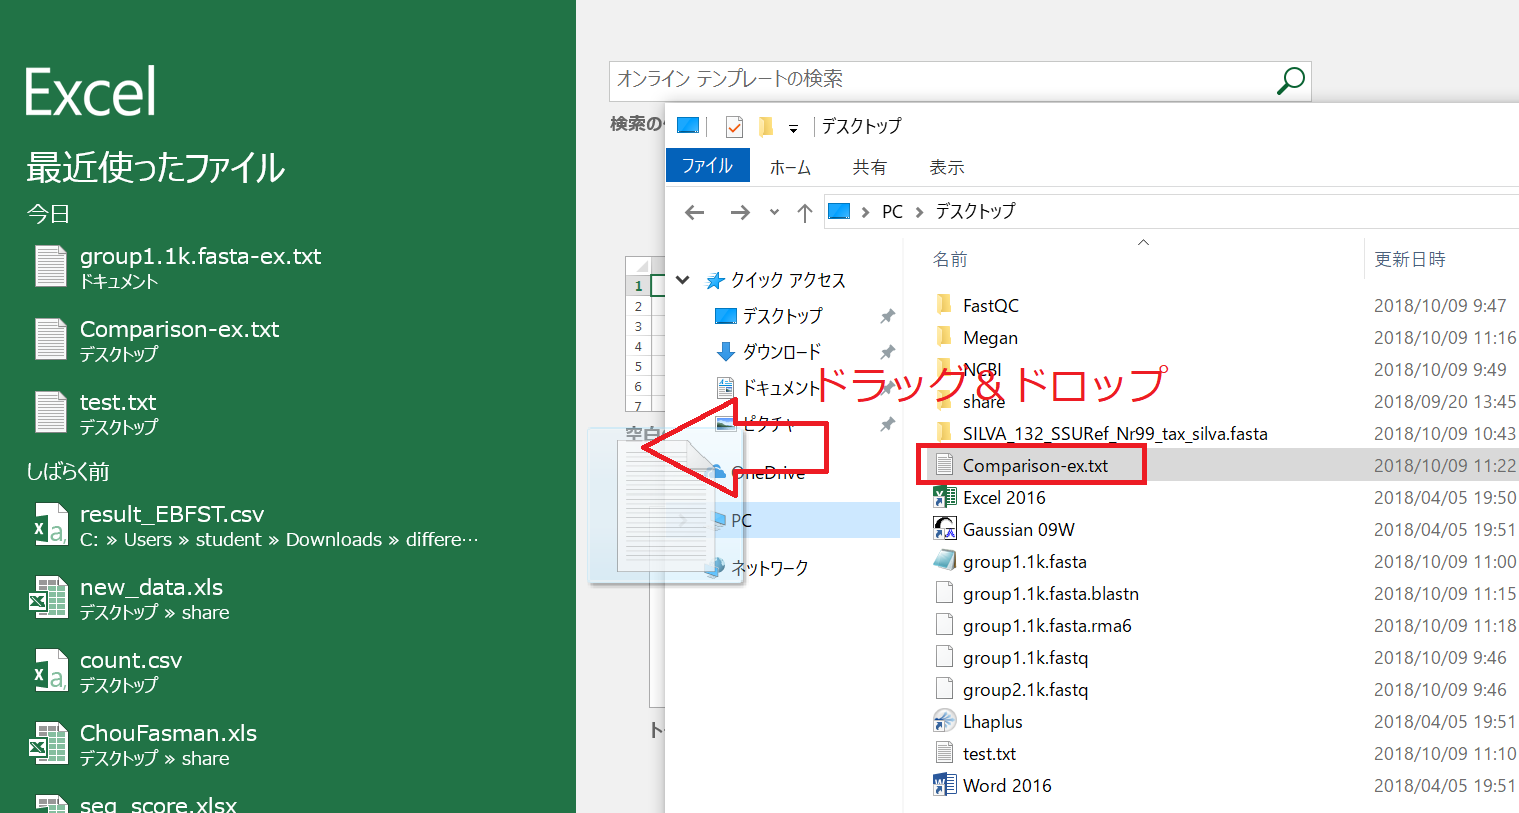Click the group1.1k.fasta-ex.txt document icon in Excel

tap(50, 267)
